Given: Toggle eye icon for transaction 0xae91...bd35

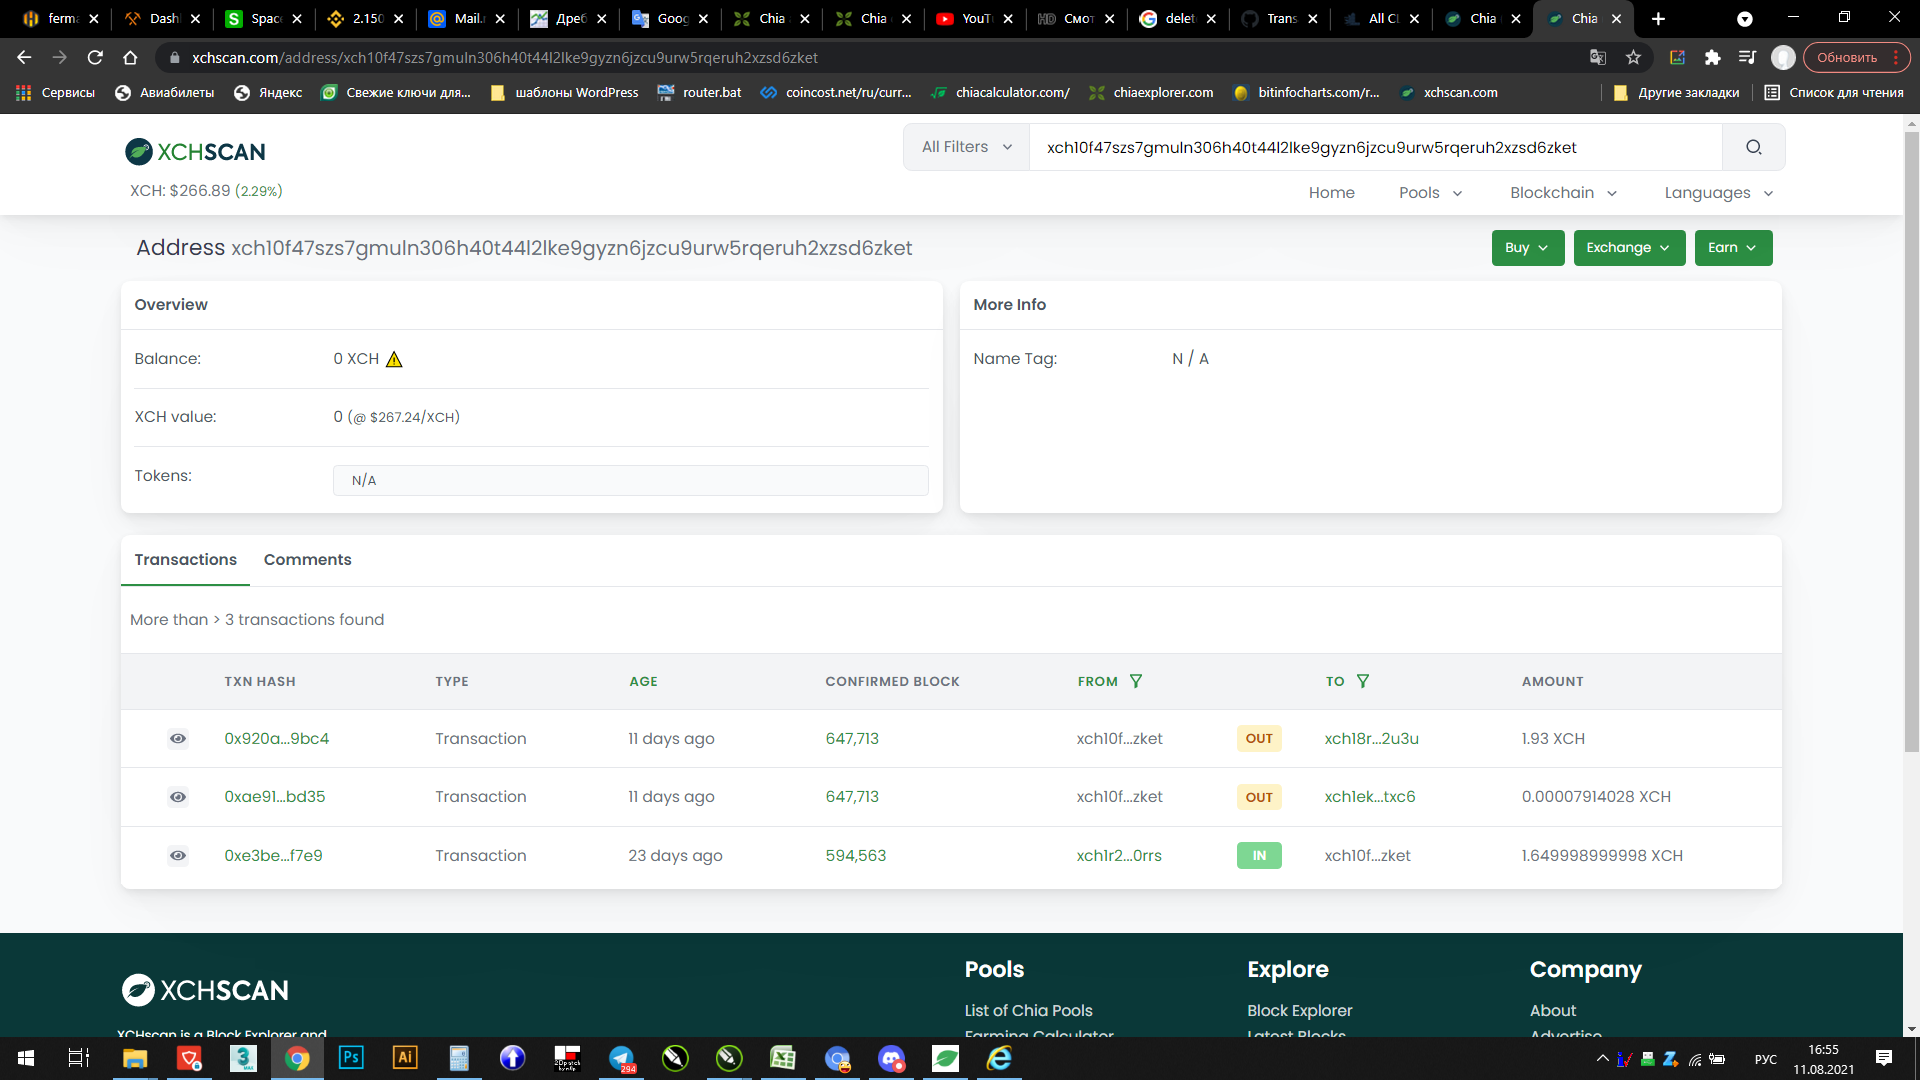Looking at the screenshot, I should pyautogui.click(x=178, y=797).
